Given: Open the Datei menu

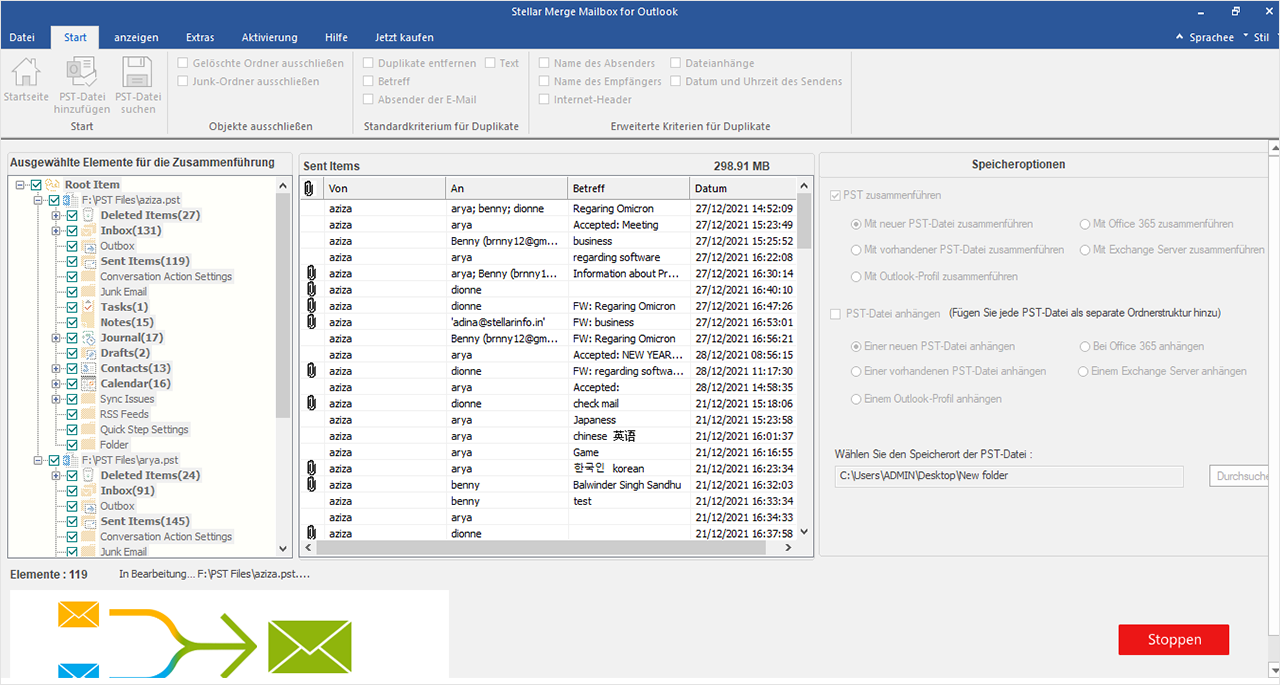Looking at the screenshot, I should 22,37.
